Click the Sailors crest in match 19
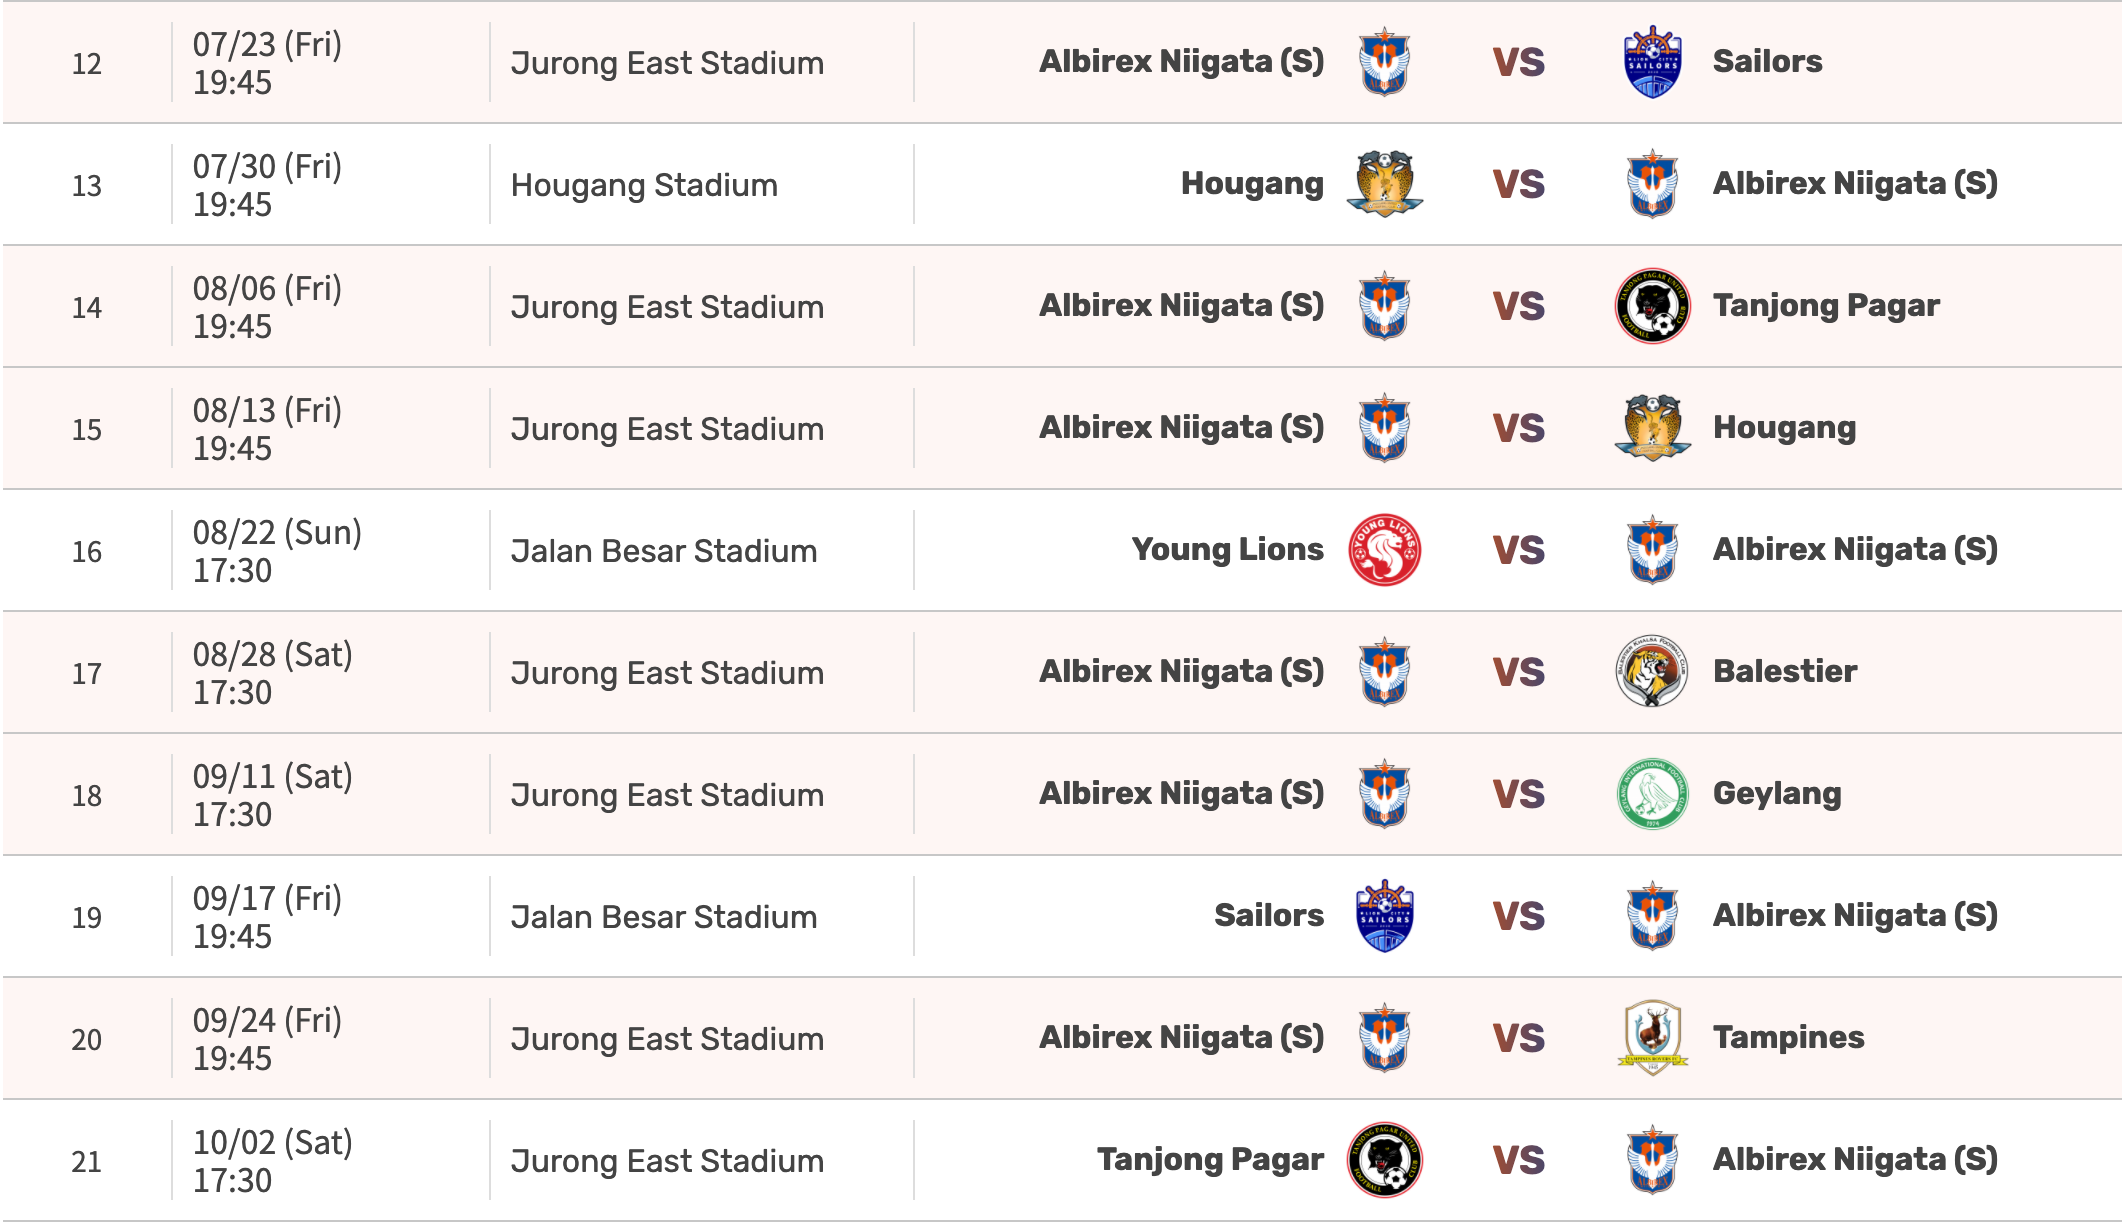 coord(1384,916)
